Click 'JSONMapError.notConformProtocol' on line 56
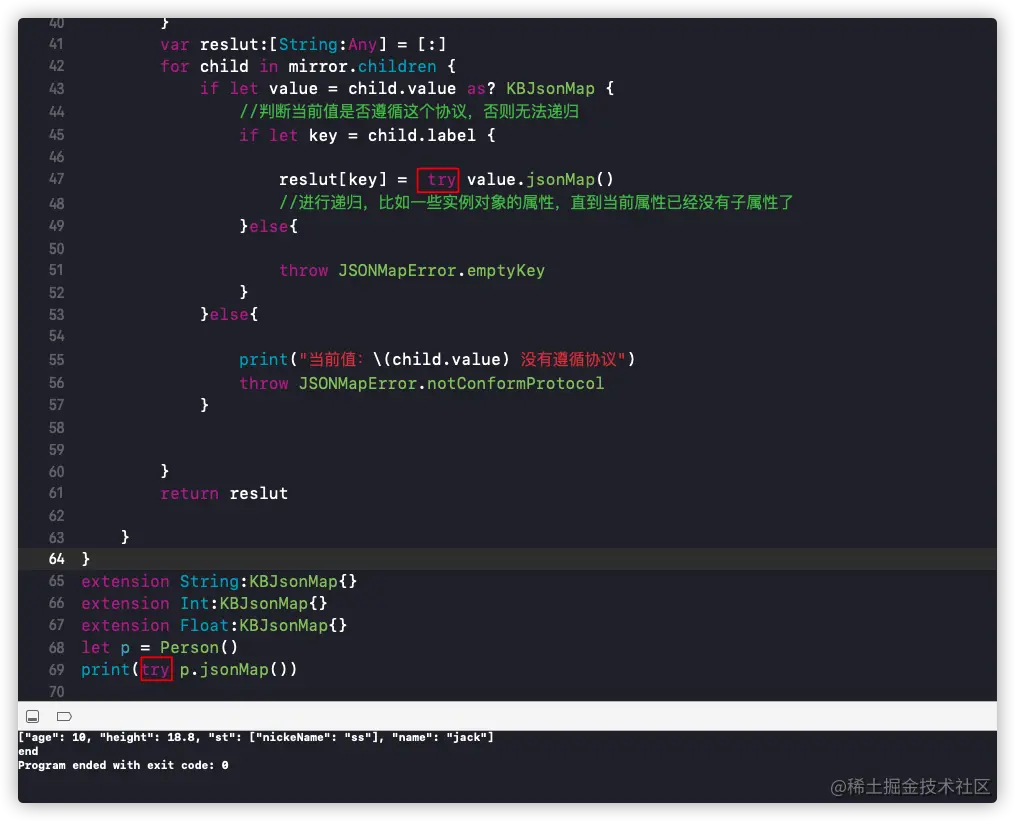Image resolution: width=1015 pixels, height=821 pixels. (451, 383)
